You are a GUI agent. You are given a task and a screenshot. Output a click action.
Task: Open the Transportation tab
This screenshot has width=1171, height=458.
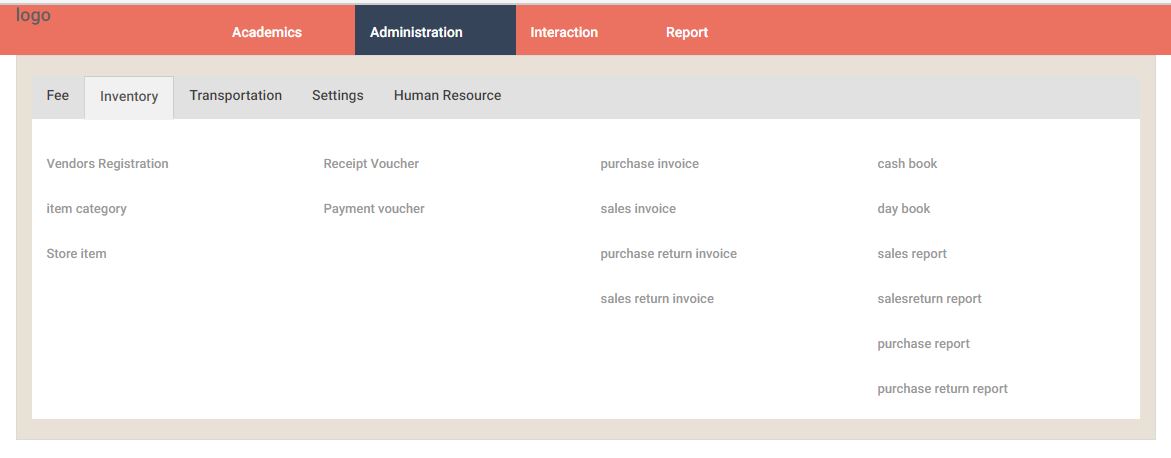(235, 96)
